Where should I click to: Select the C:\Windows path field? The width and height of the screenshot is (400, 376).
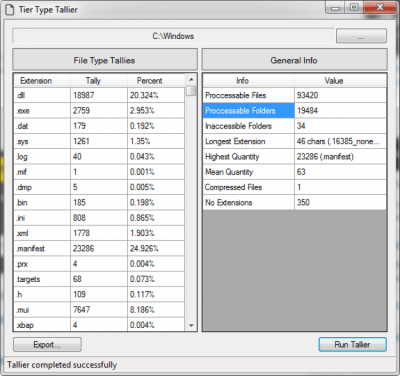pos(173,36)
